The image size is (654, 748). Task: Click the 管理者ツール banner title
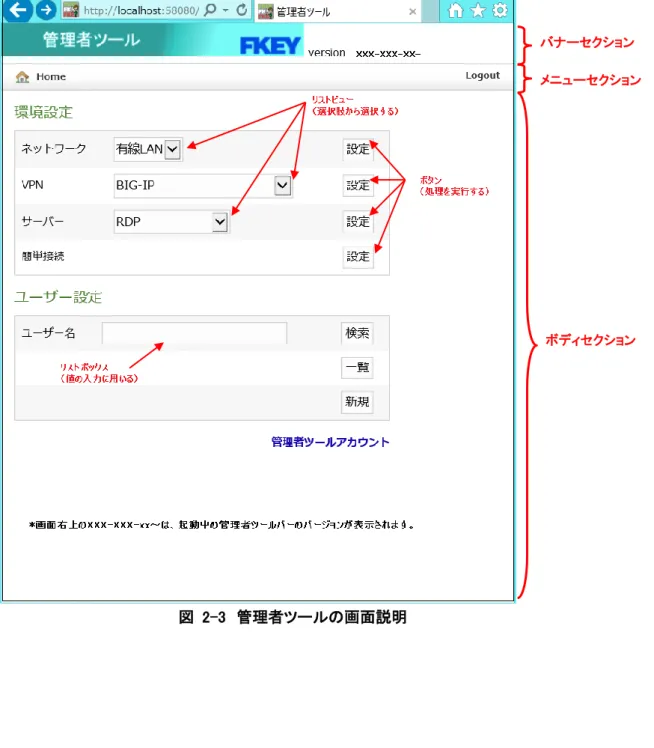92,40
